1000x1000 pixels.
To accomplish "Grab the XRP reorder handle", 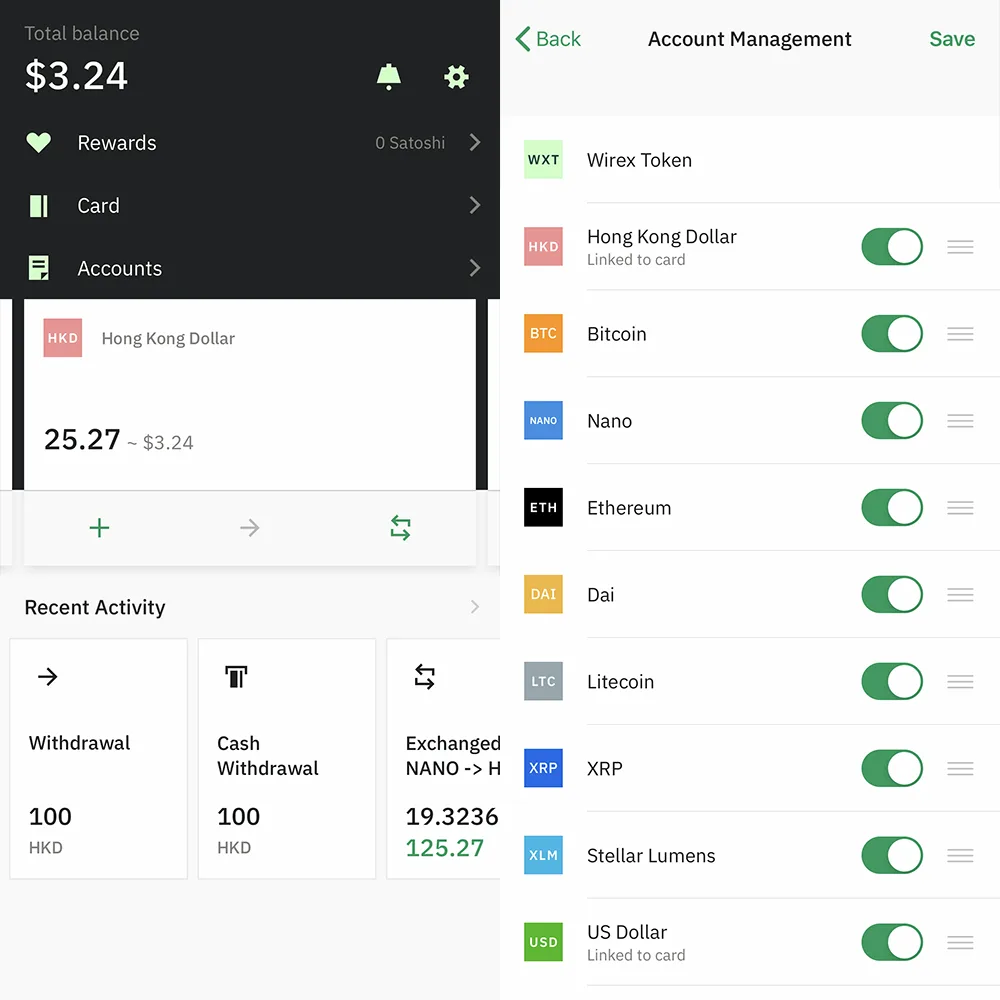I will [x=960, y=768].
